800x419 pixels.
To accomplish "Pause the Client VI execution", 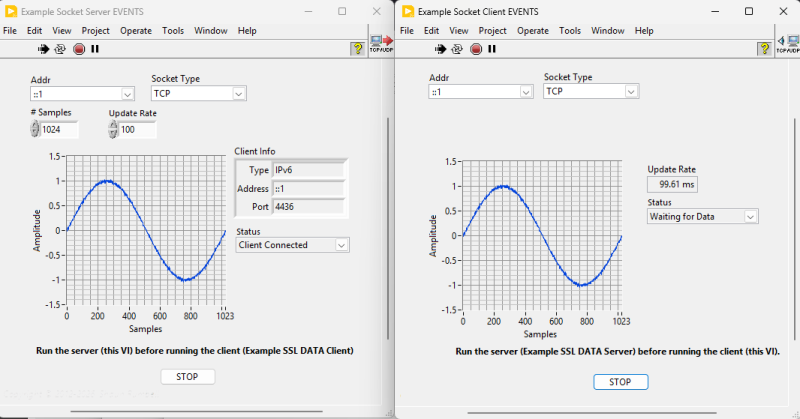I will click(492, 48).
